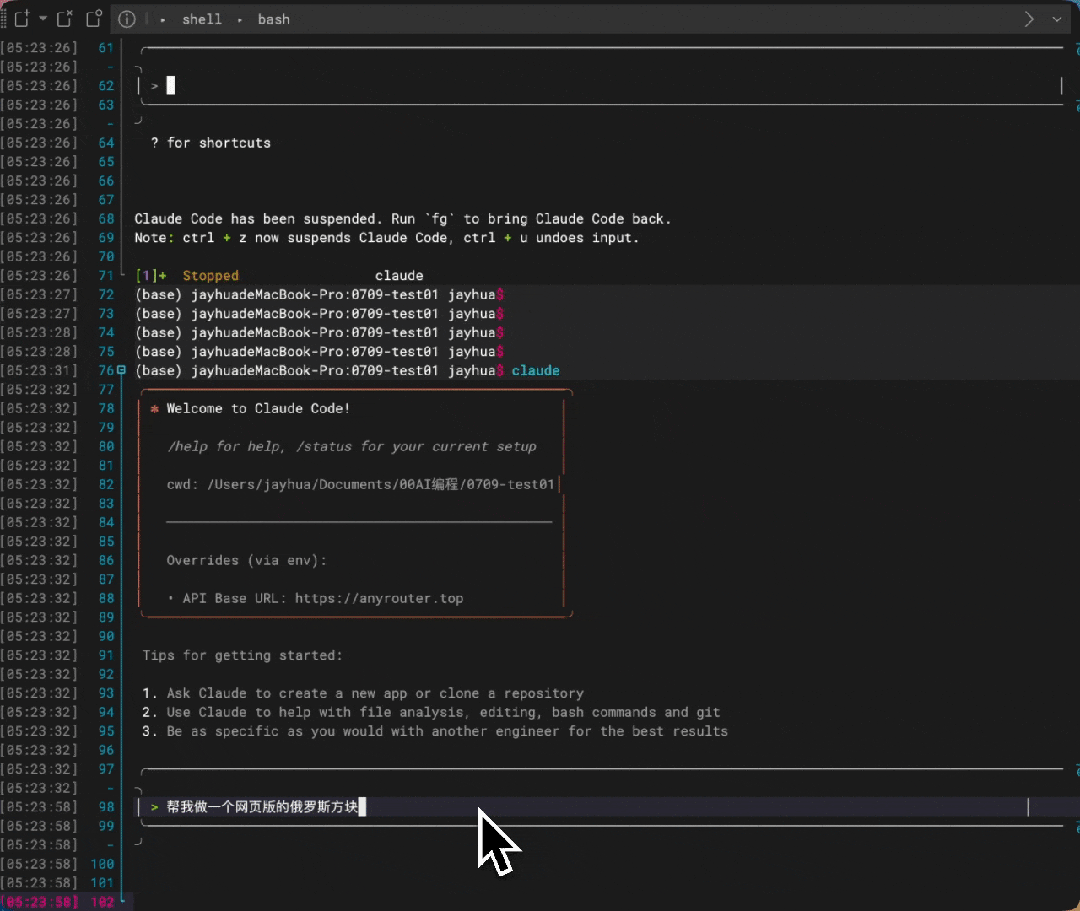
Task: Expand the small down chevron at toolbar end
Action: coord(1057,19)
